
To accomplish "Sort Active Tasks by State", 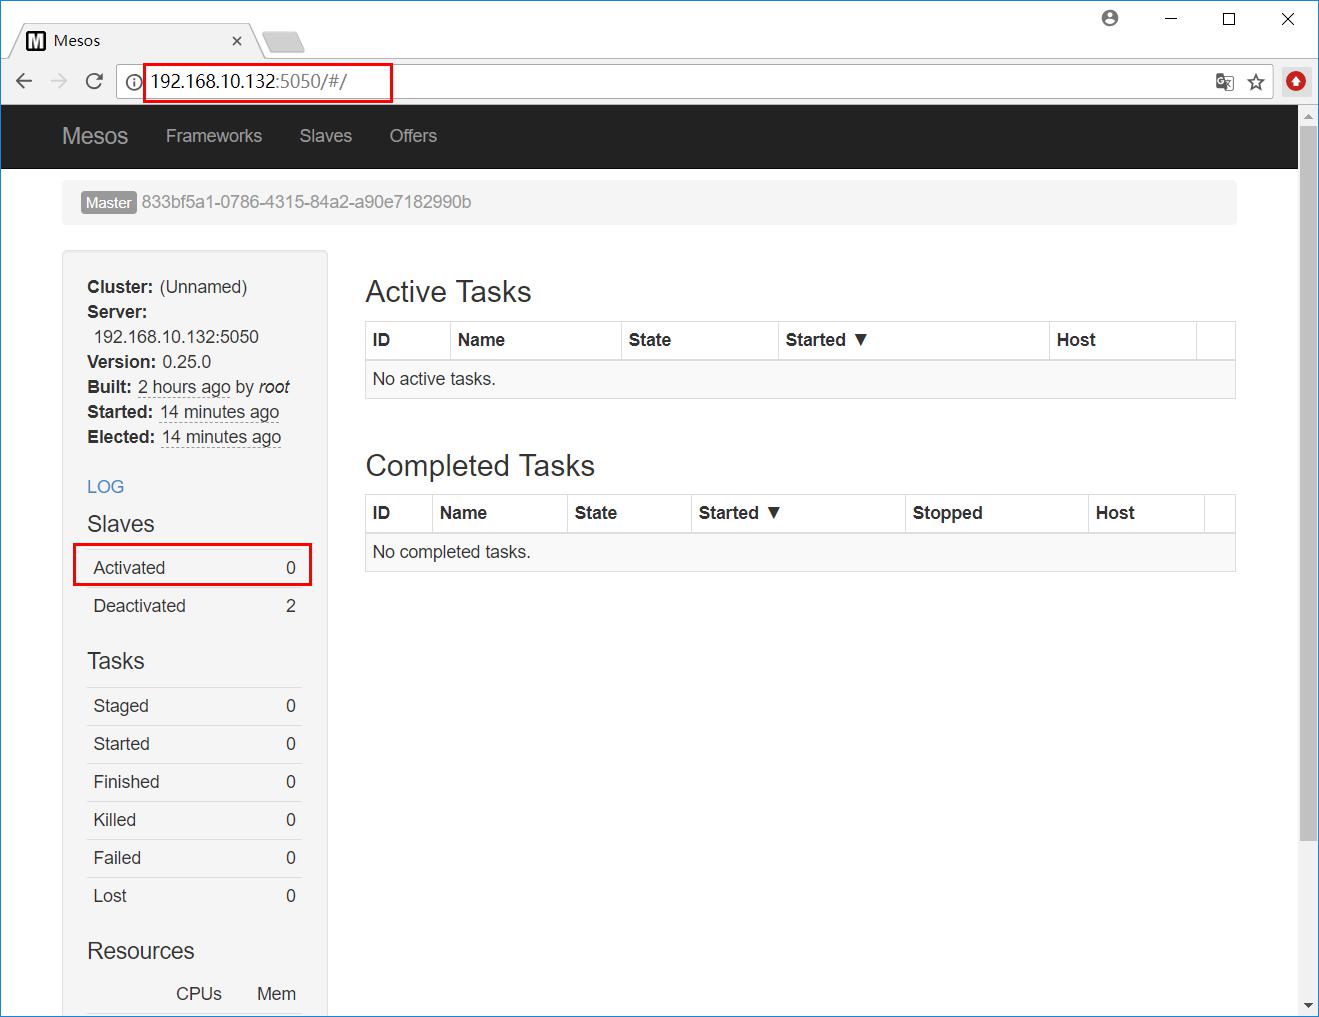I will (650, 340).
